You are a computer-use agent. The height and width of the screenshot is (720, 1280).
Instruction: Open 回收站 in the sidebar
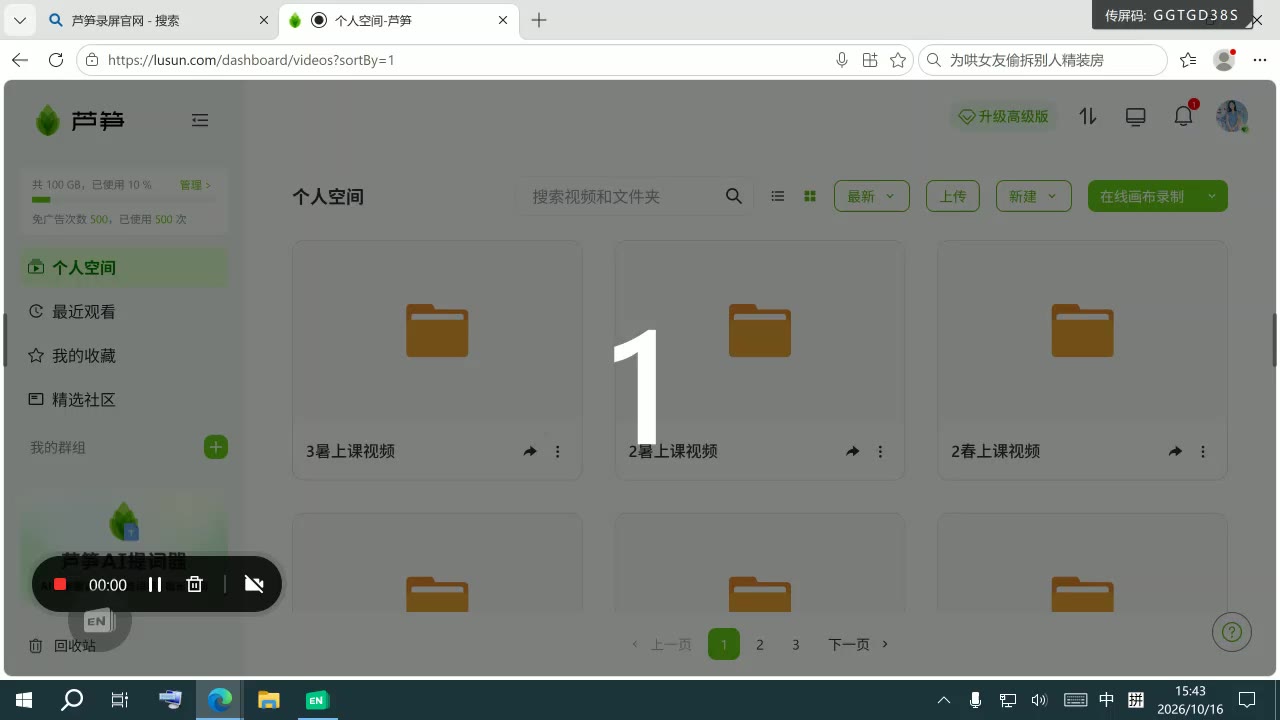(62, 645)
